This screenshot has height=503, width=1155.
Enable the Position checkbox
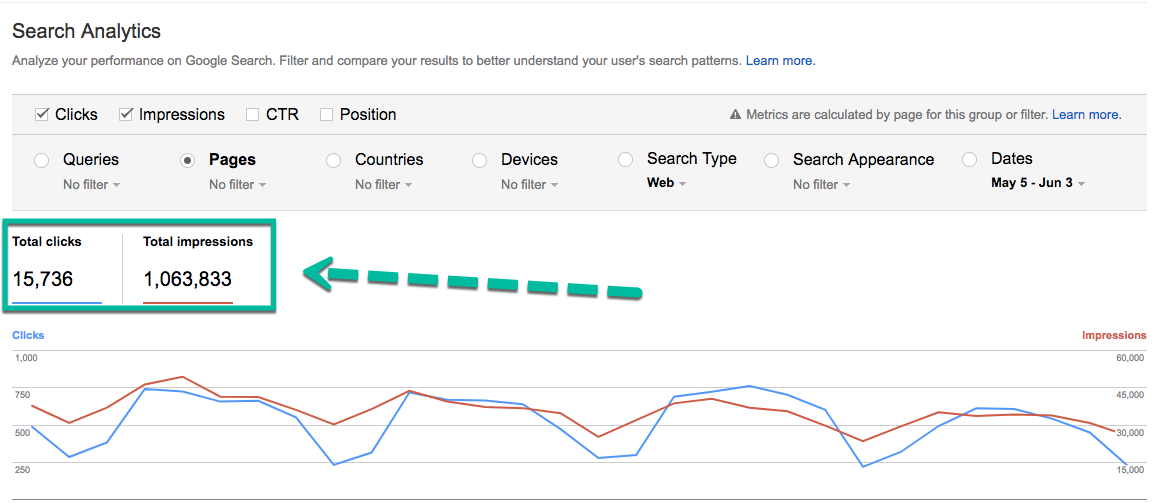[x=326, y=114]
